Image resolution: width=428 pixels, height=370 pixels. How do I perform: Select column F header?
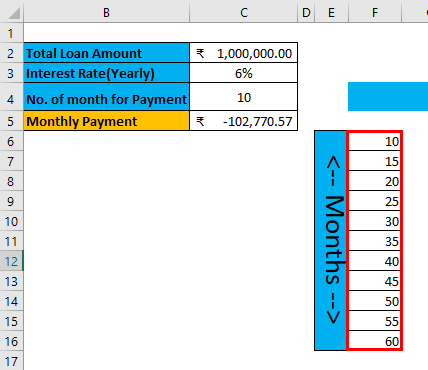point(375,13)
